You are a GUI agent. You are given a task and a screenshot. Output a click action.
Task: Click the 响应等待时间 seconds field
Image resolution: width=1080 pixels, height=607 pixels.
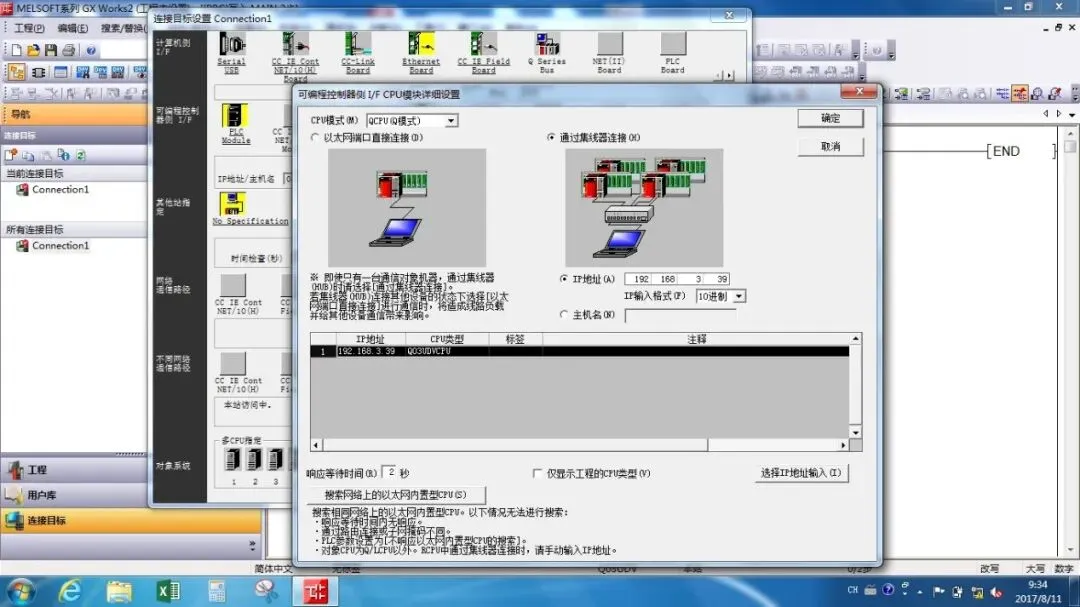click(390, 473)
